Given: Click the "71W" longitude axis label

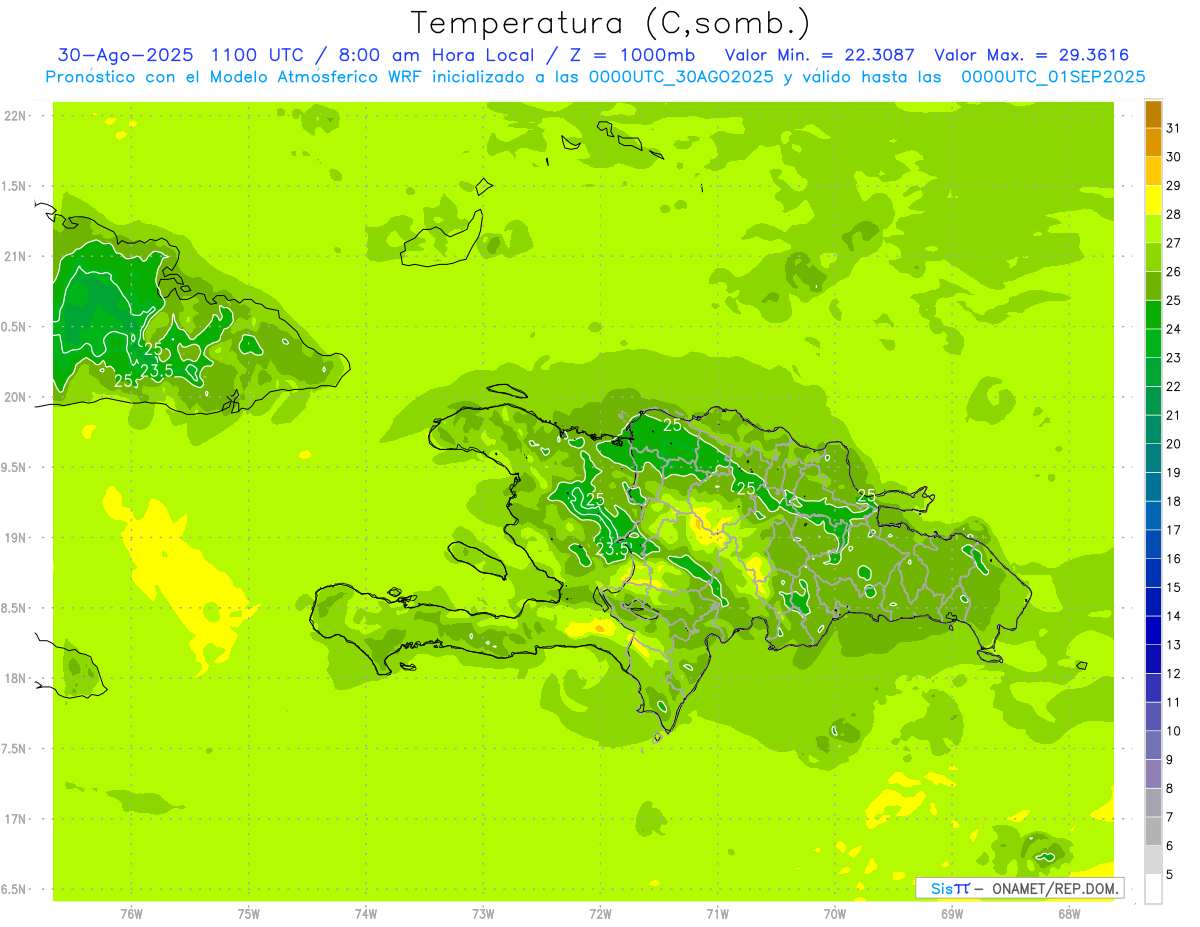Looking at the screenshot, I should click(717, 914).
